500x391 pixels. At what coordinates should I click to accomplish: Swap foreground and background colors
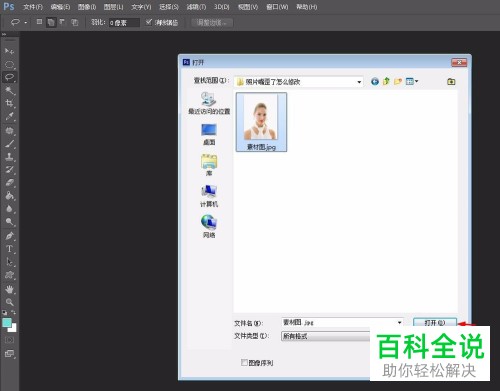14,312
